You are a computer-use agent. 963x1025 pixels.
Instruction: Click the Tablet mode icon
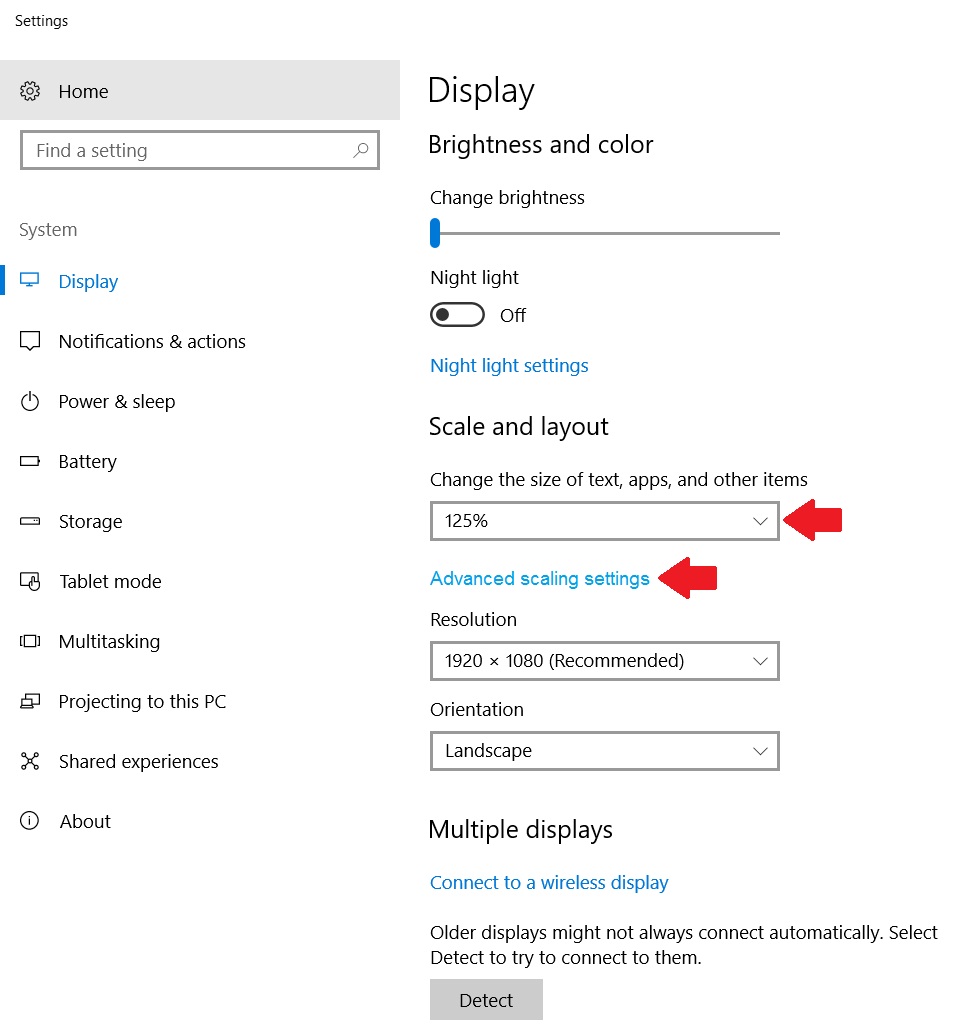(x=30, y=581)
